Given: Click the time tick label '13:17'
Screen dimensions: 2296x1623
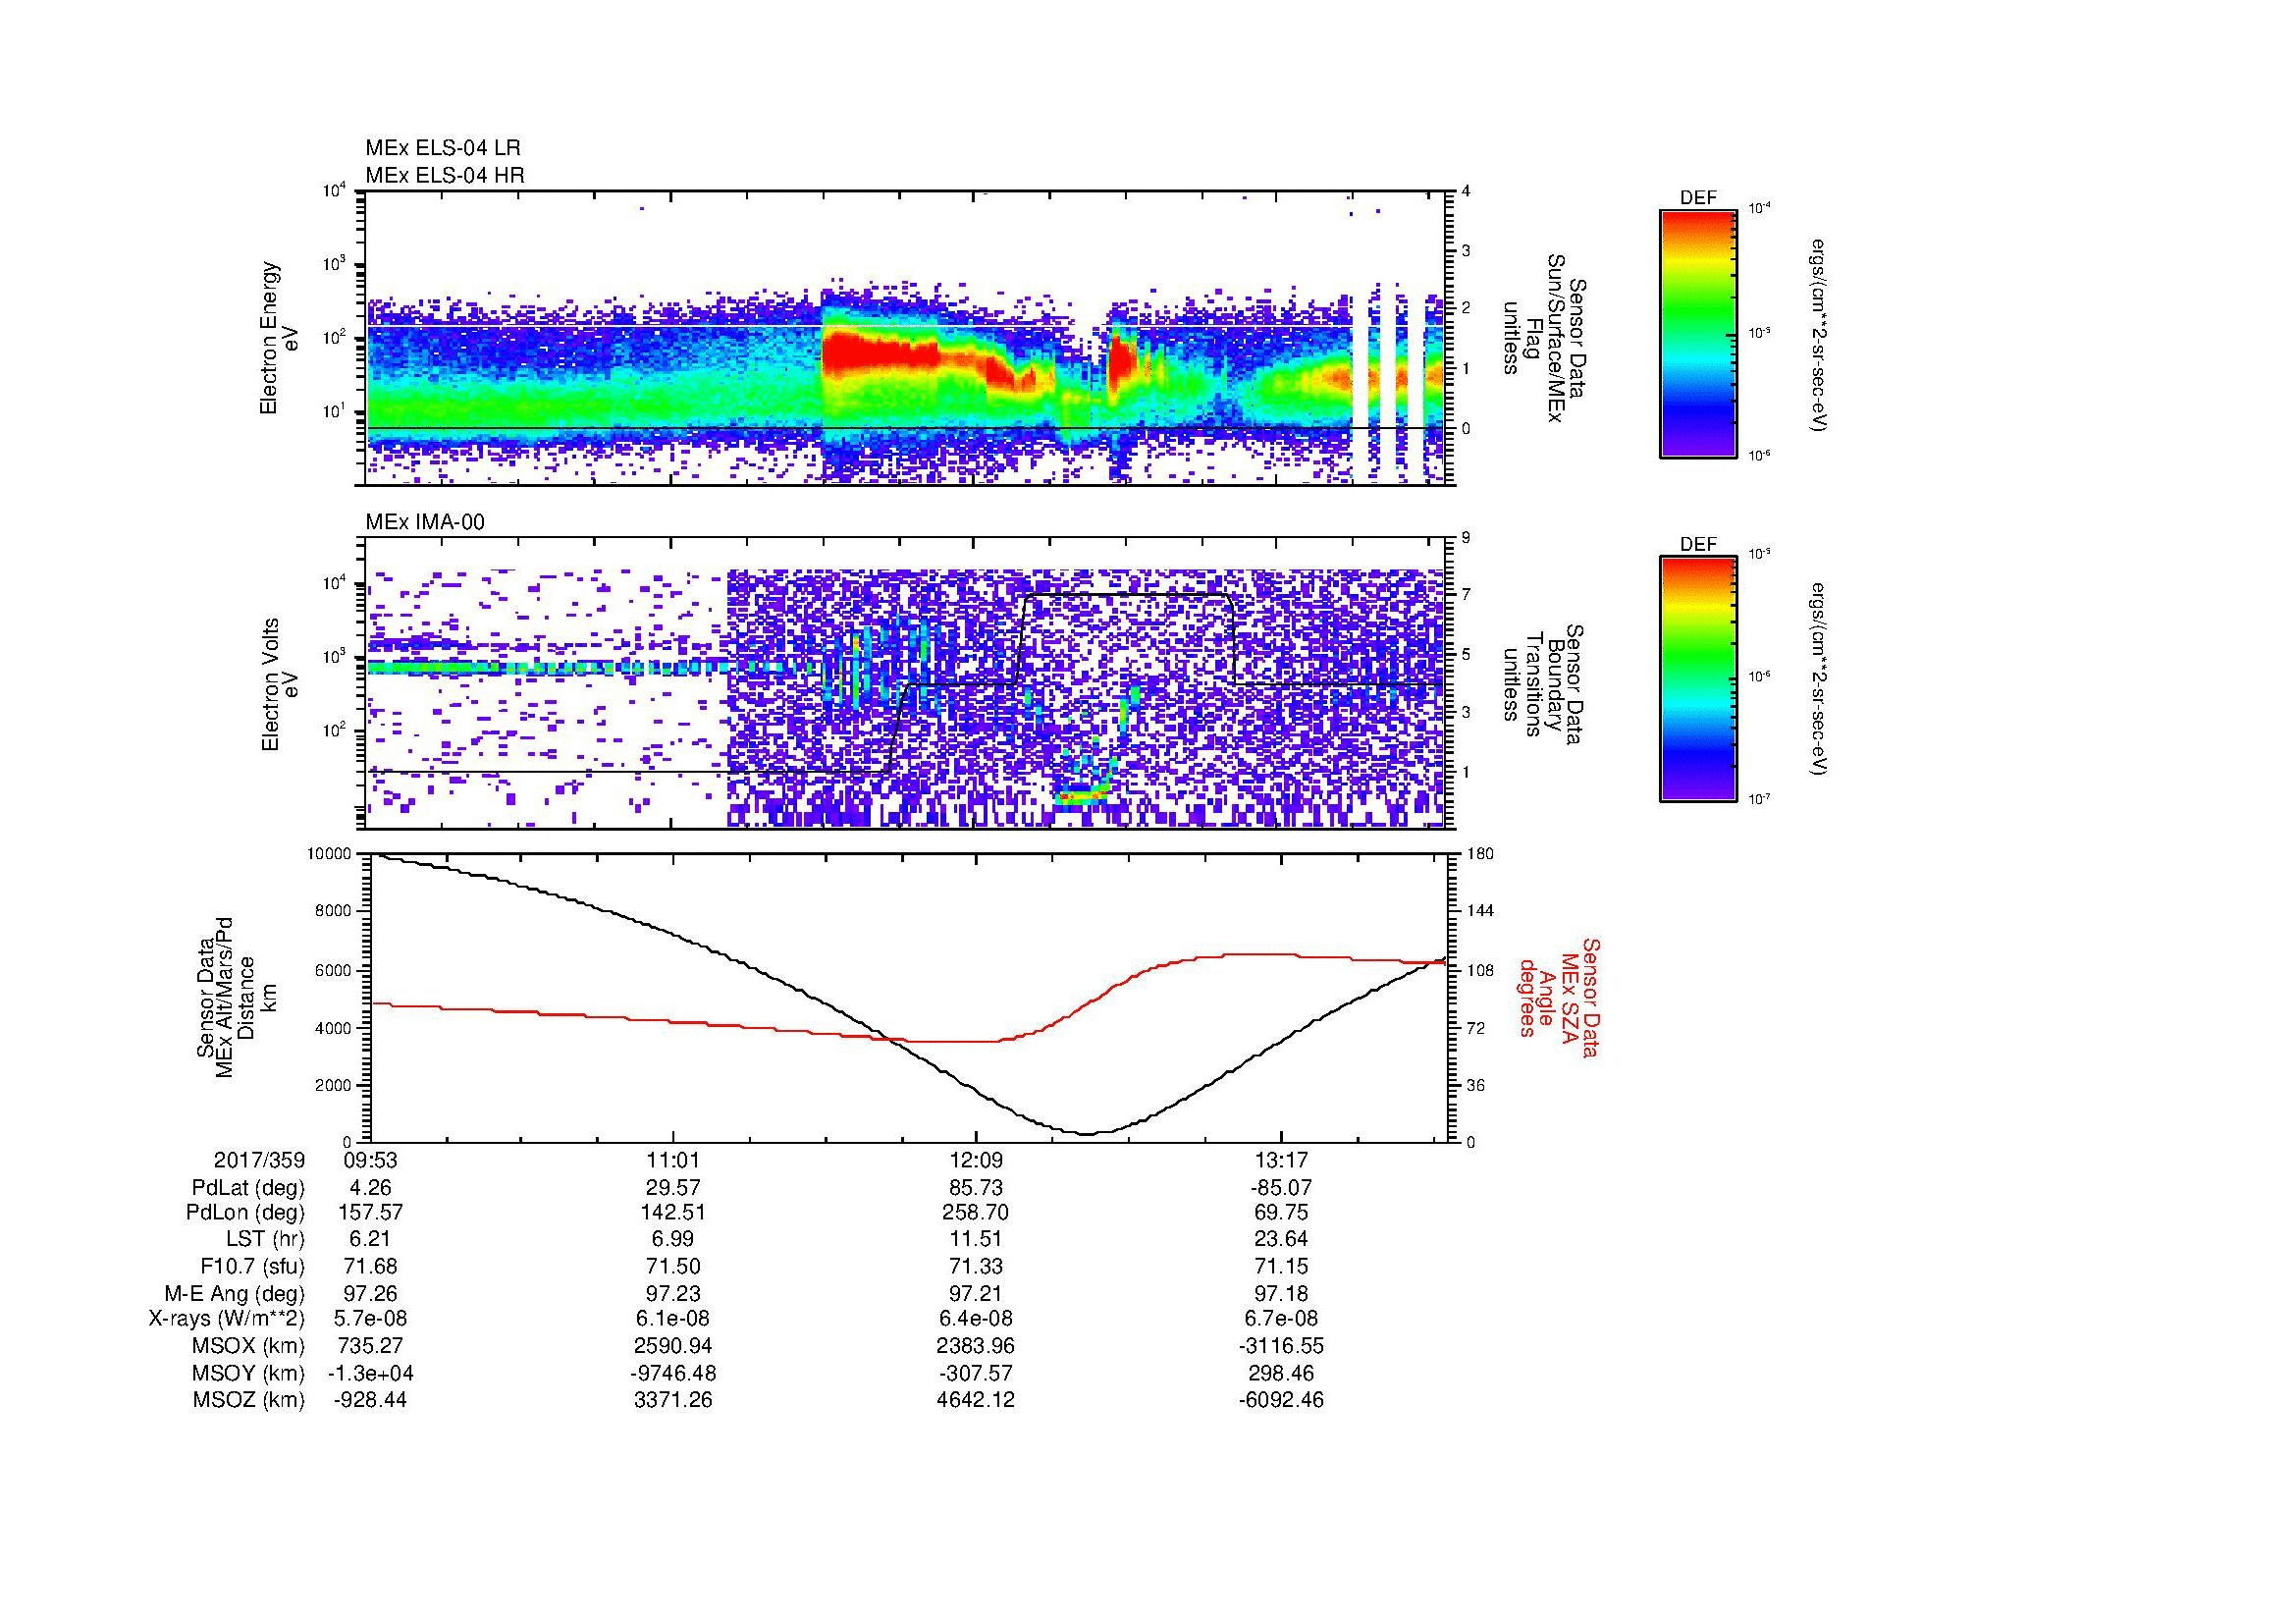Looking at the screenshot, I should coord(1281,1160).
